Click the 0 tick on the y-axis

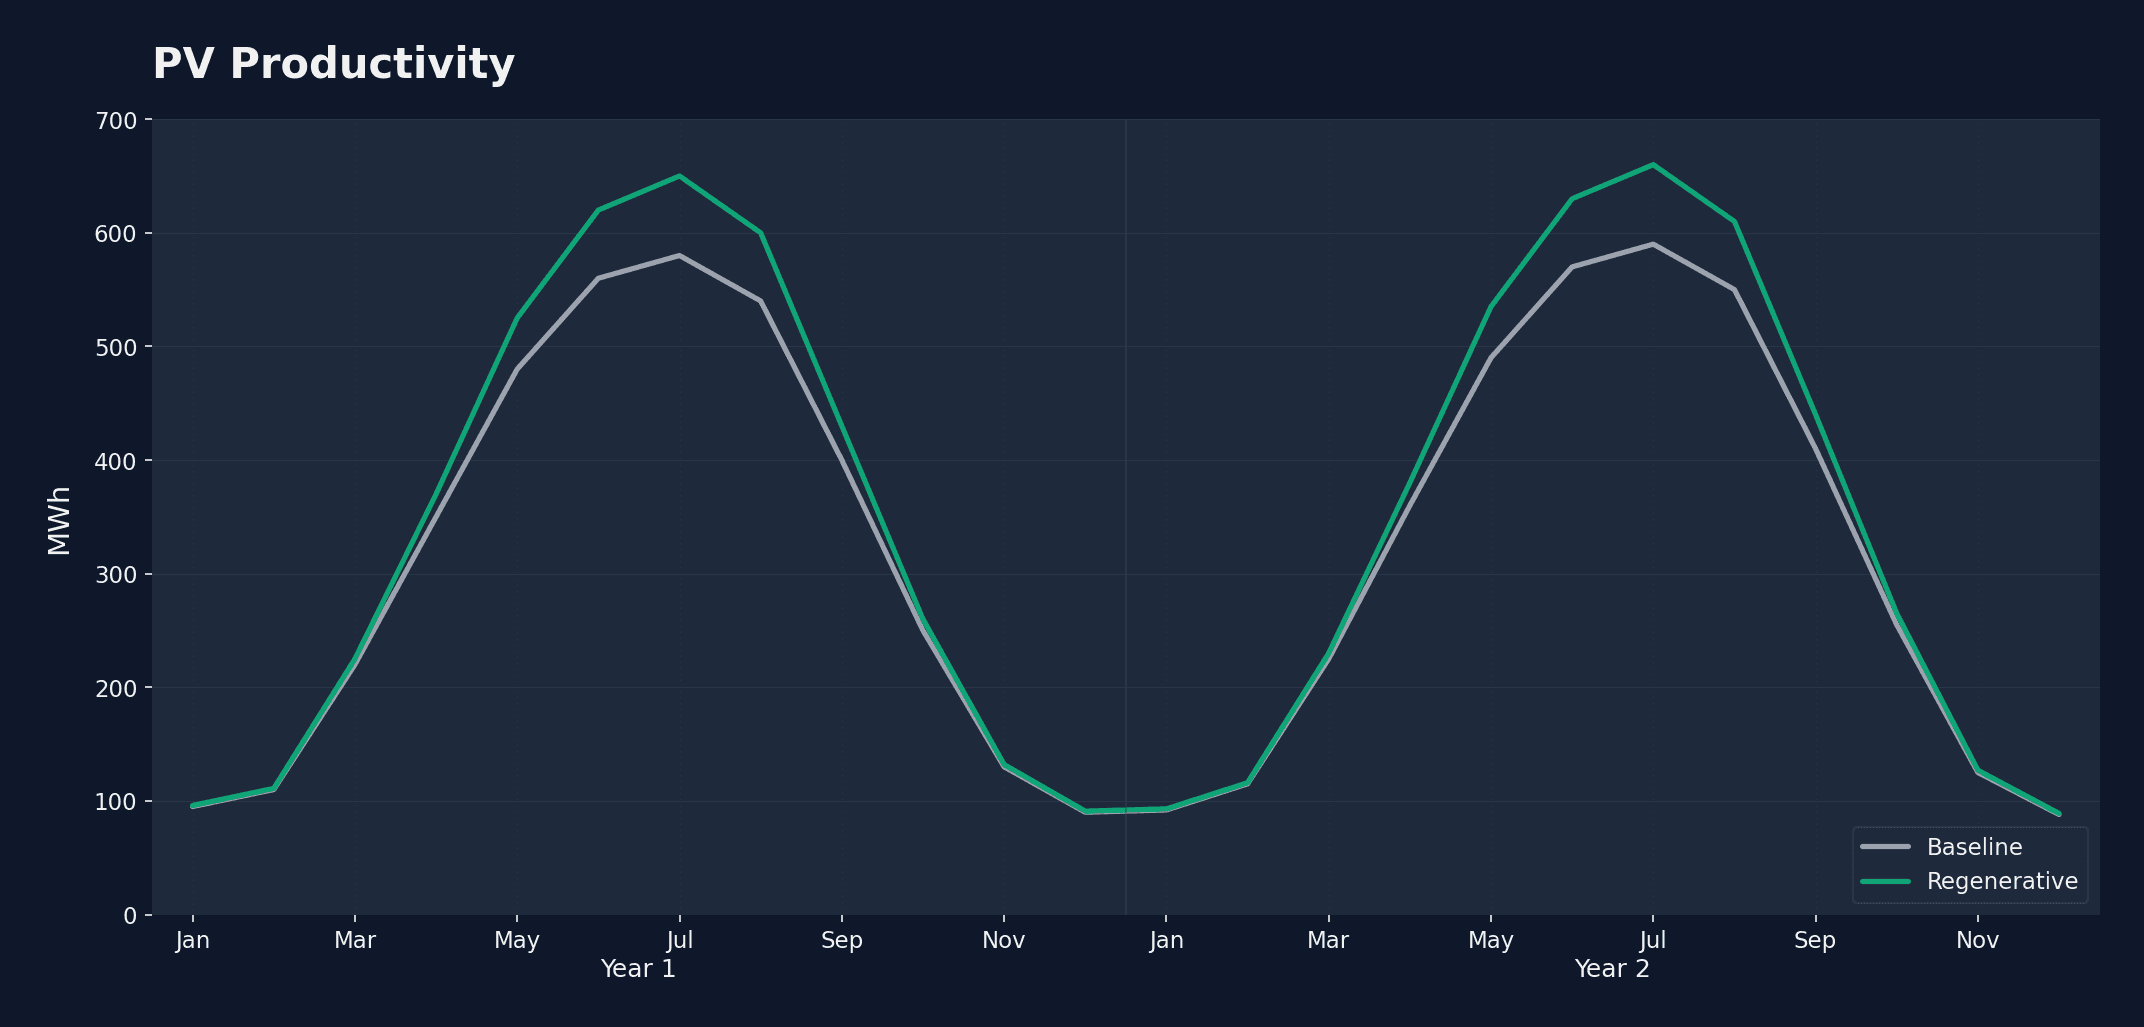pyautogui.click(x=129, y=915)
